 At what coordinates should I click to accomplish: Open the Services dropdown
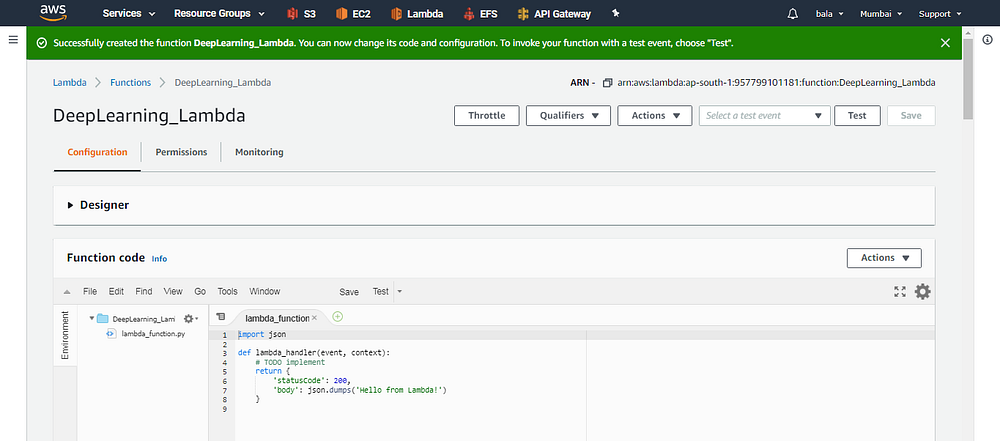129,13
